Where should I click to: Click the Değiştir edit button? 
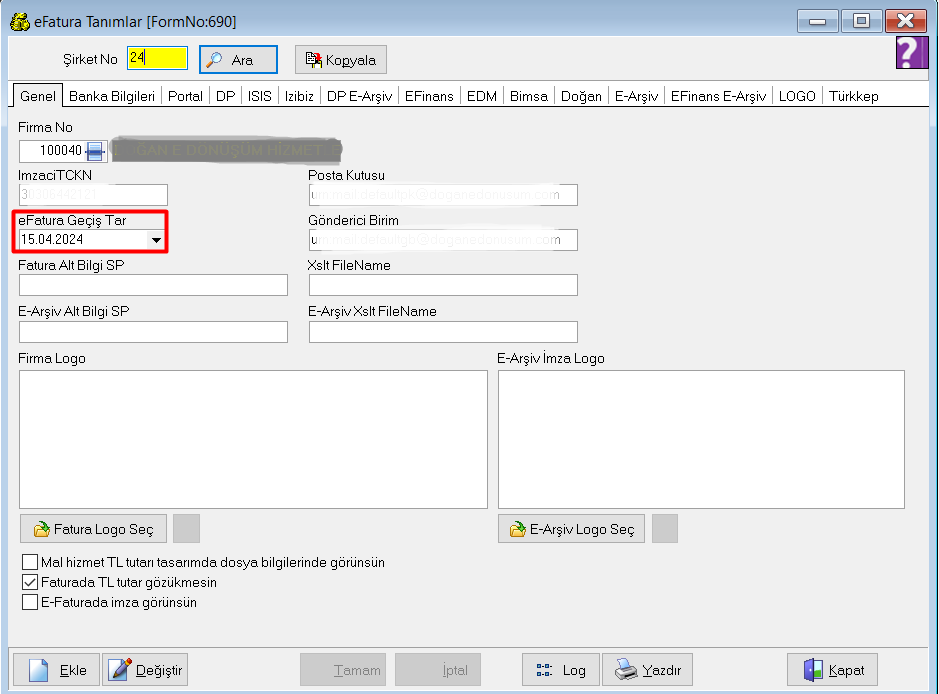(x=145, y=670)
